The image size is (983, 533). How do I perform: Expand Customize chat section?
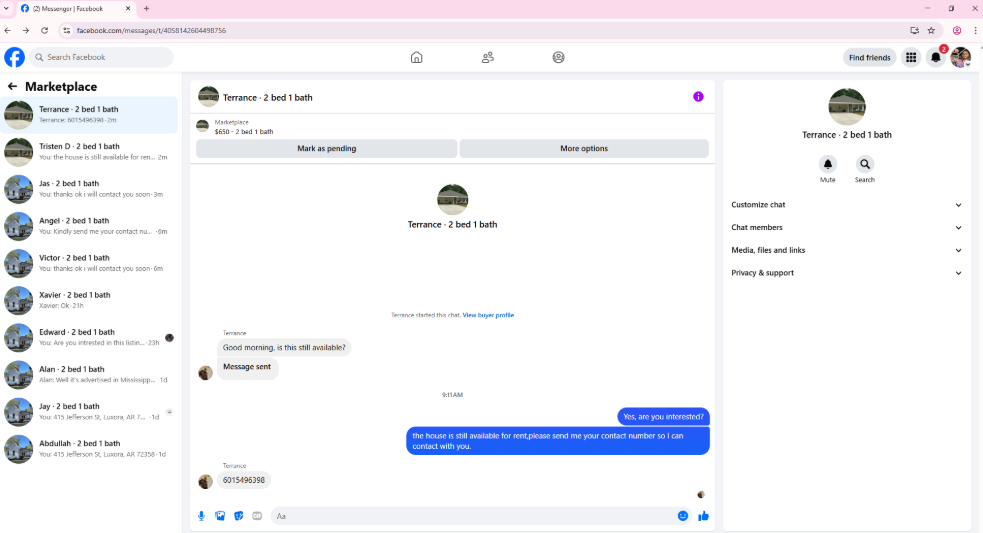846,205
